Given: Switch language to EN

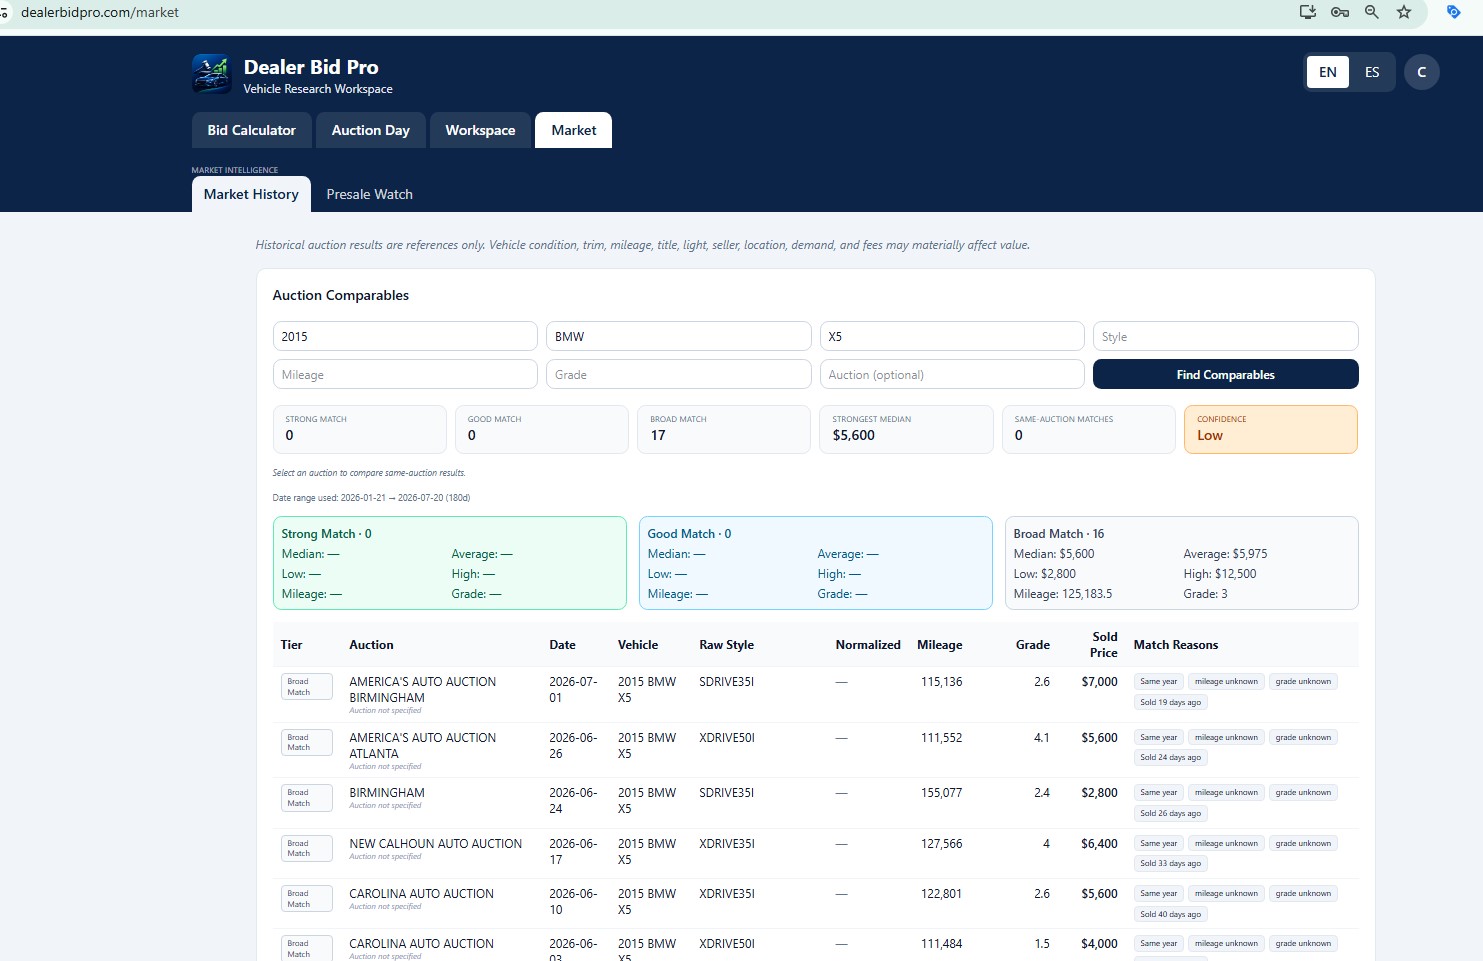Looking at the screenshot, I should pos(1328,72).
